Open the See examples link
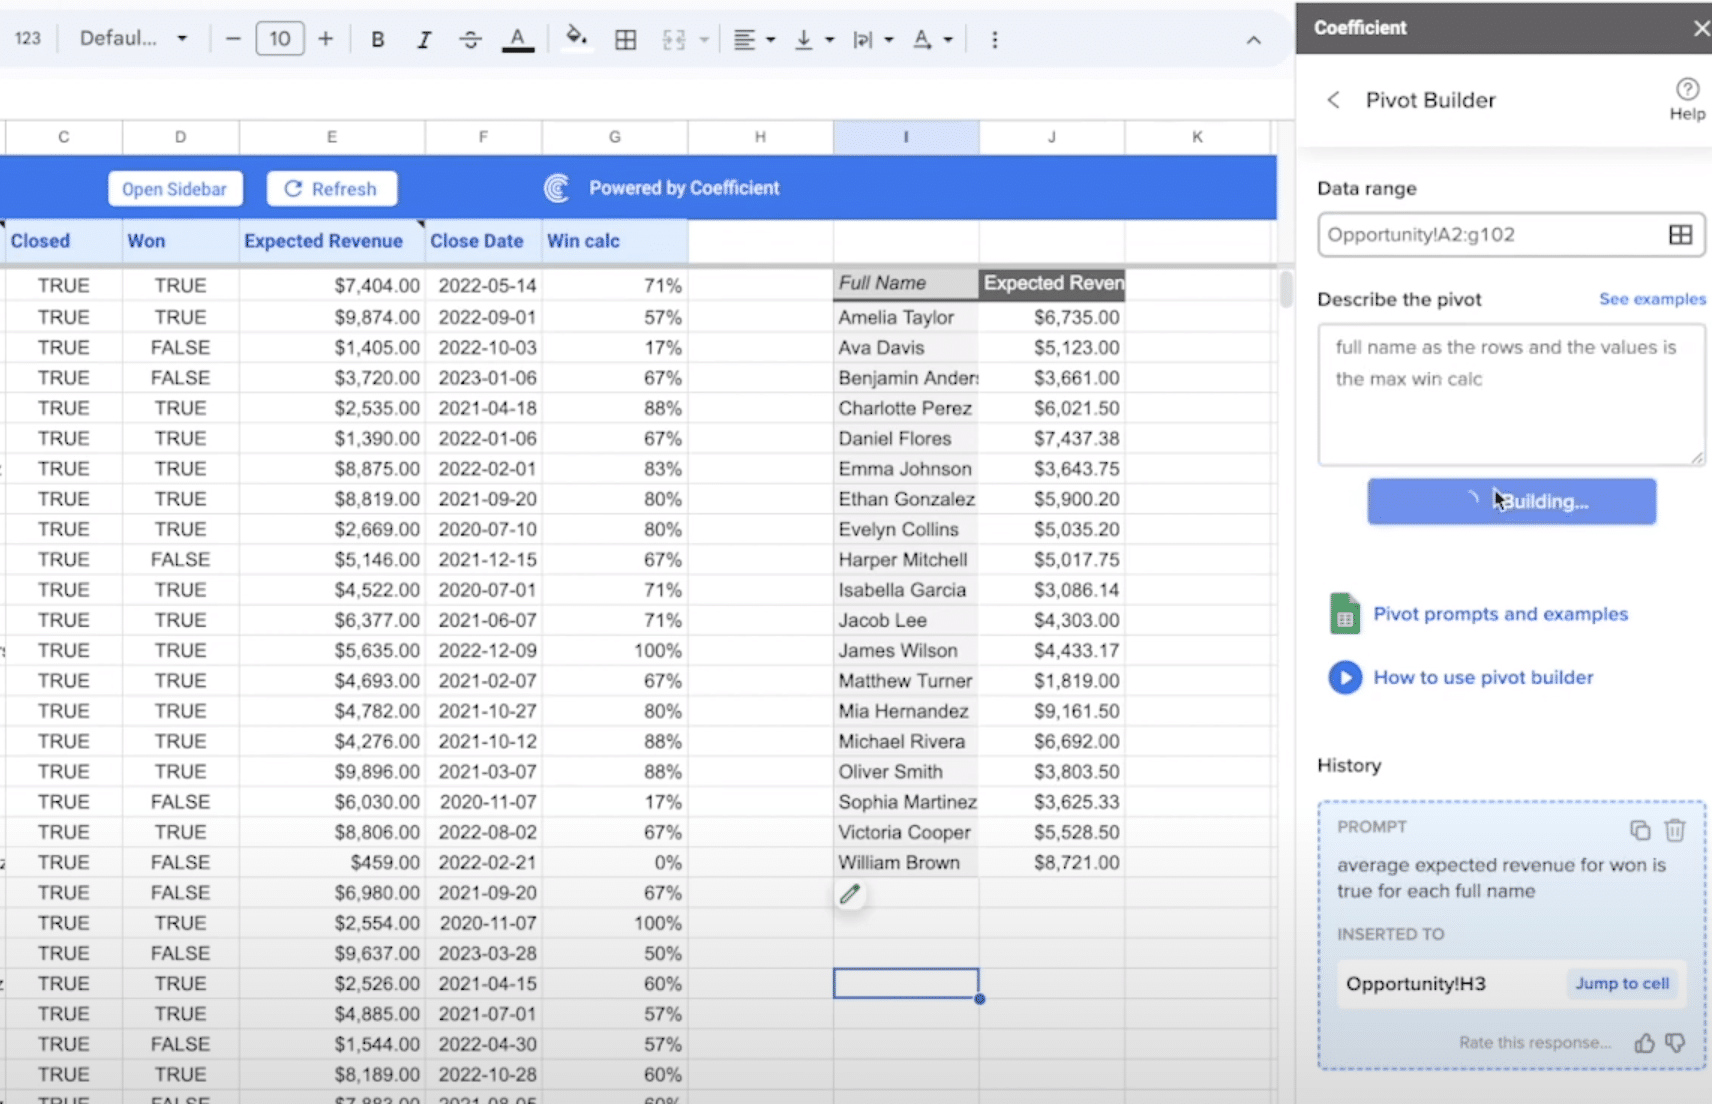The width and height of the screenshot is (1712, 1104). coord(1652,299)
